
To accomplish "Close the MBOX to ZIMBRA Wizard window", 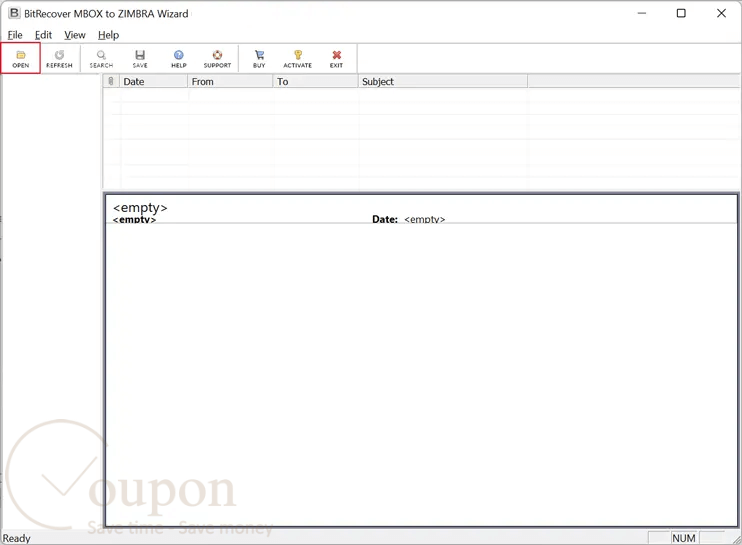I will pos(721,13).
